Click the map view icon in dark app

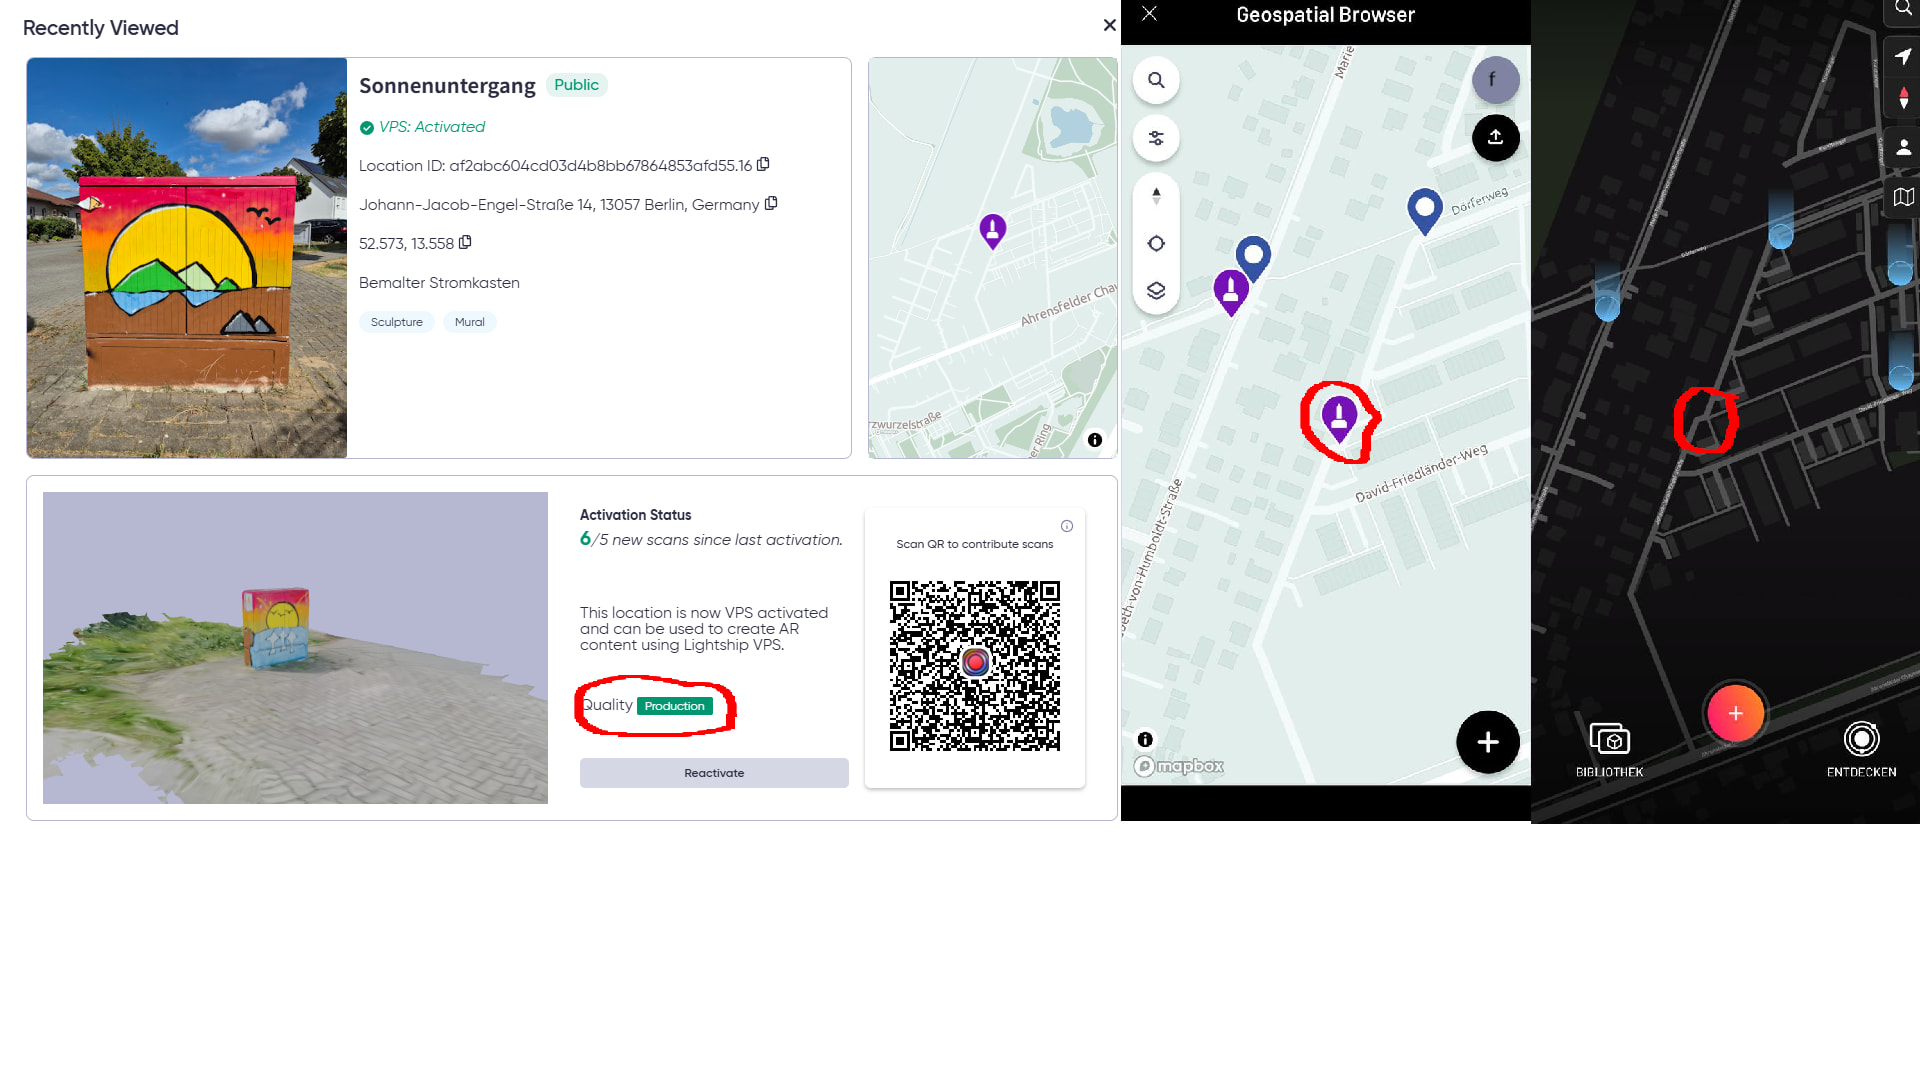(x=1903, y=197)
